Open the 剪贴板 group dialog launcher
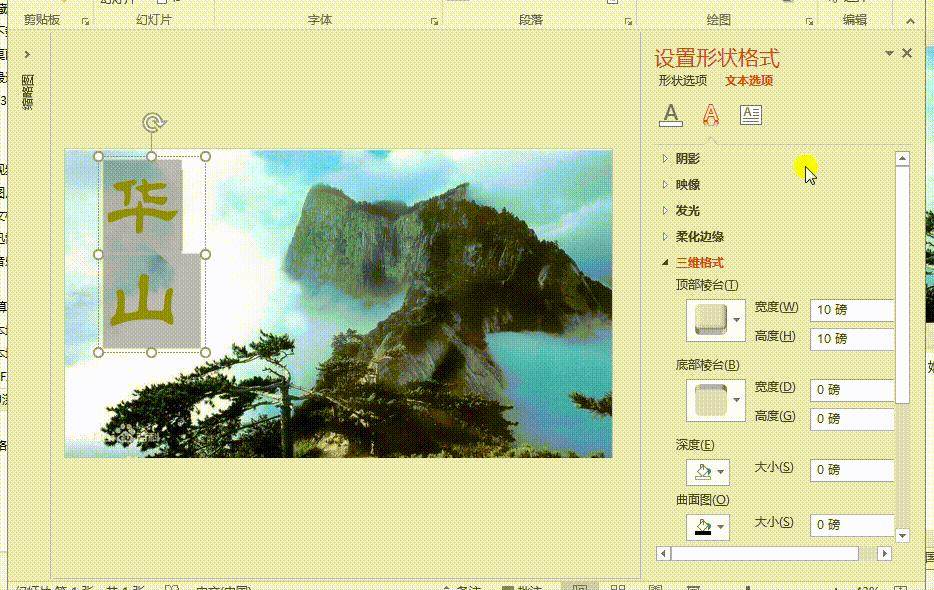This screenshot has height=590, width=934. click(85, 21)
